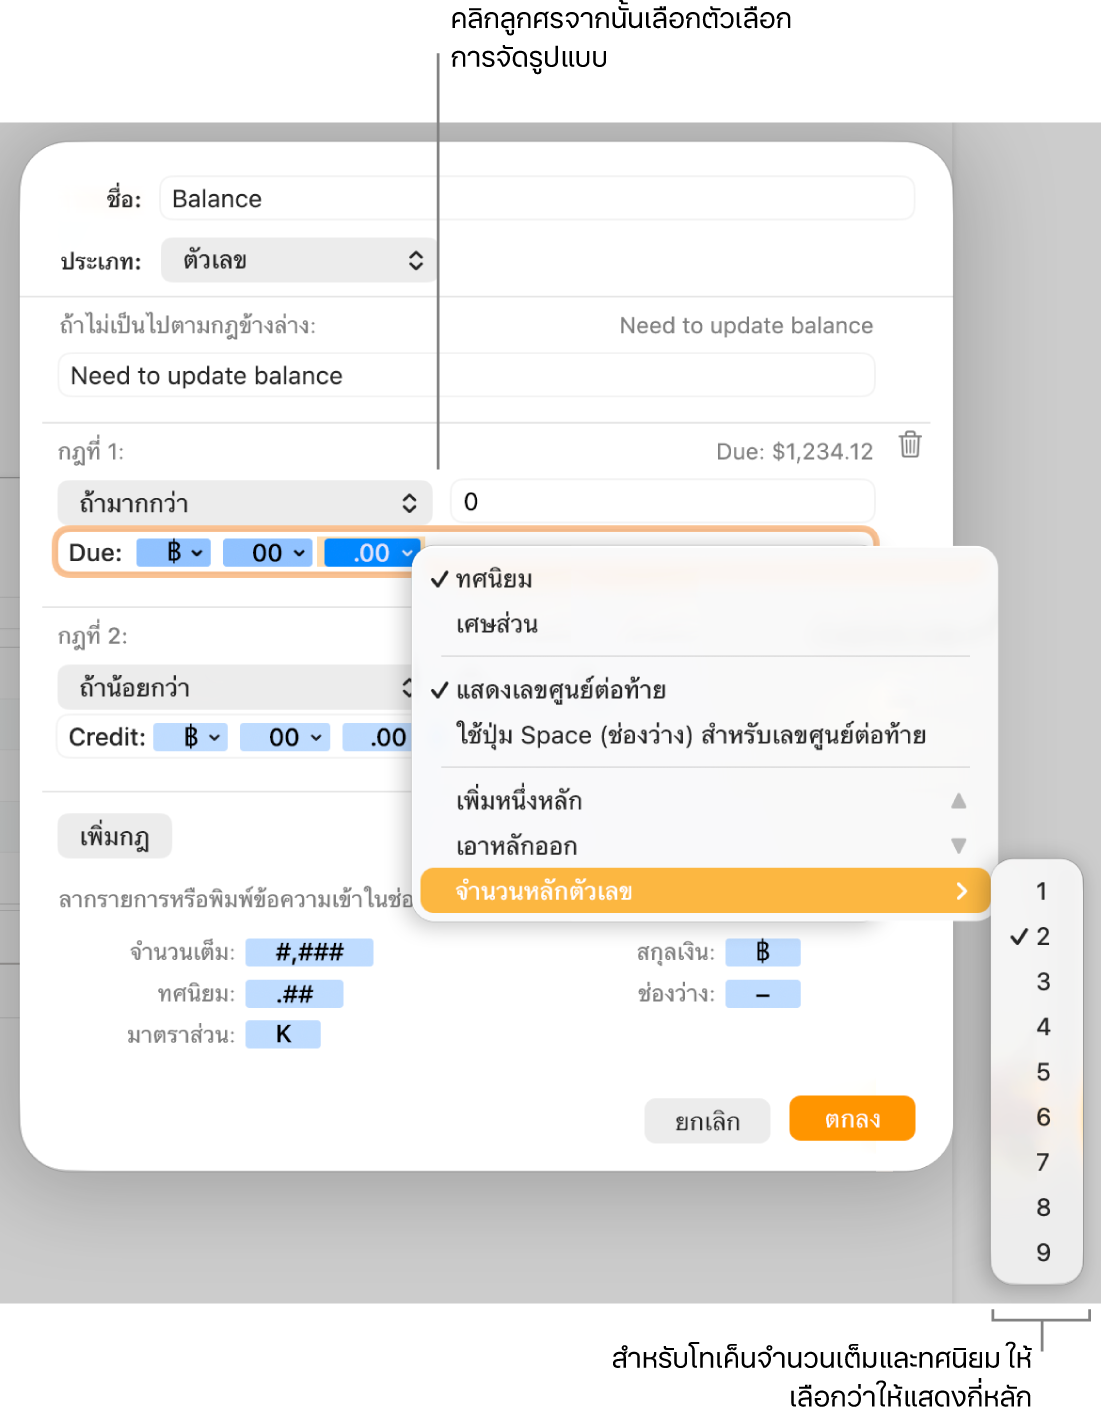Click the dash space token
The image size is (1103, 1423).
click(x=762, y=994)
